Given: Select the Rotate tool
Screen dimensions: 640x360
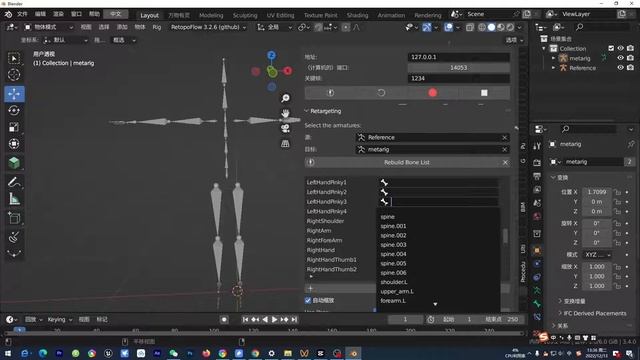Looking at the screenshot, I should [14, 111].
